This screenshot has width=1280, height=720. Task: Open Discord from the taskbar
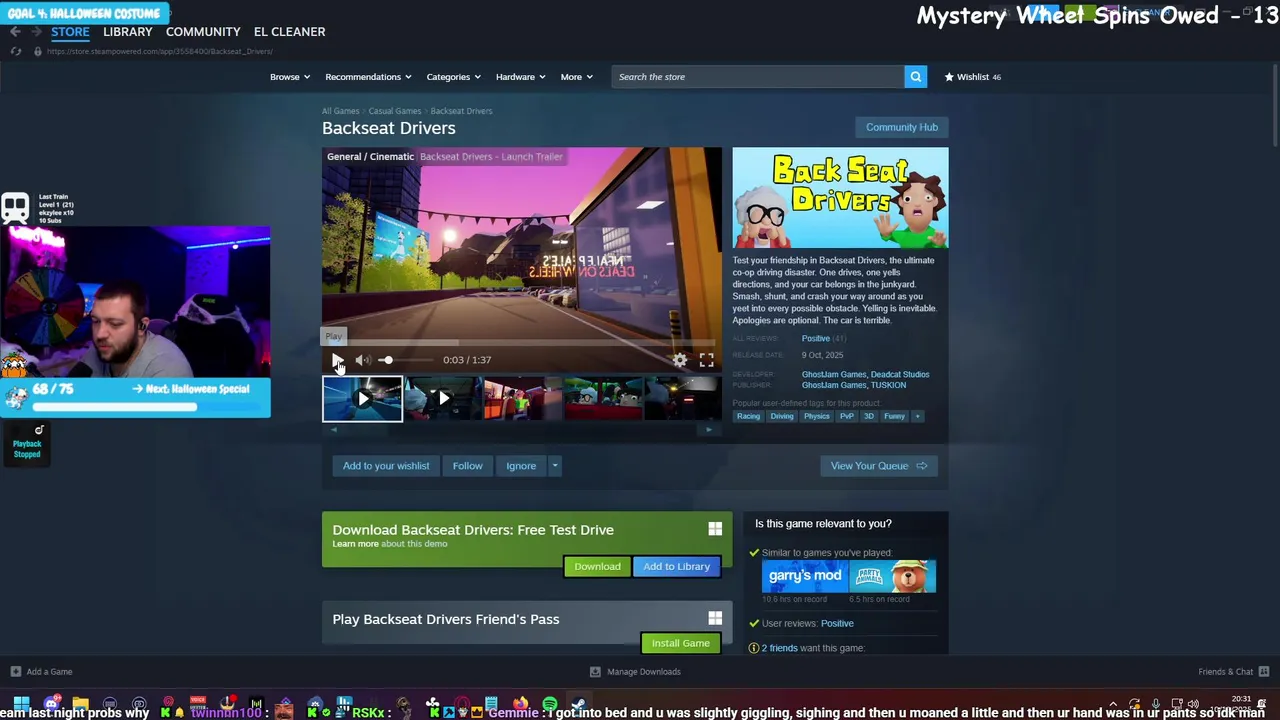[x=51, y=704]
